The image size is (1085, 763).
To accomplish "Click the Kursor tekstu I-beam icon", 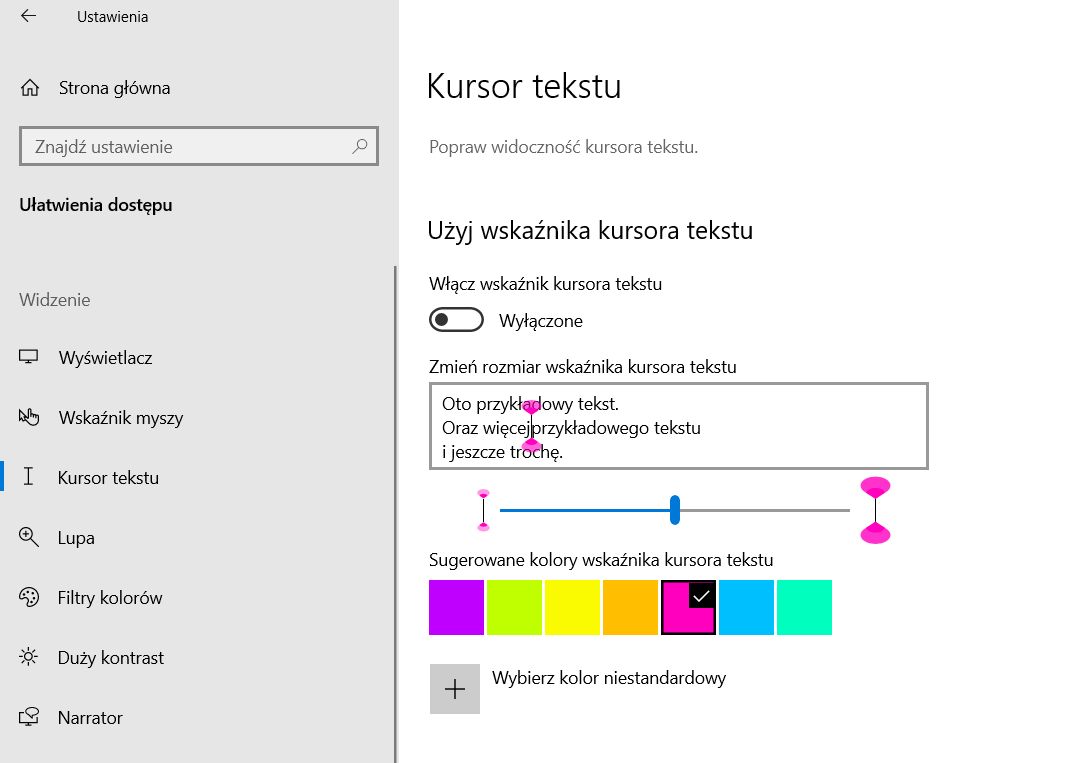I will (28, 477).
